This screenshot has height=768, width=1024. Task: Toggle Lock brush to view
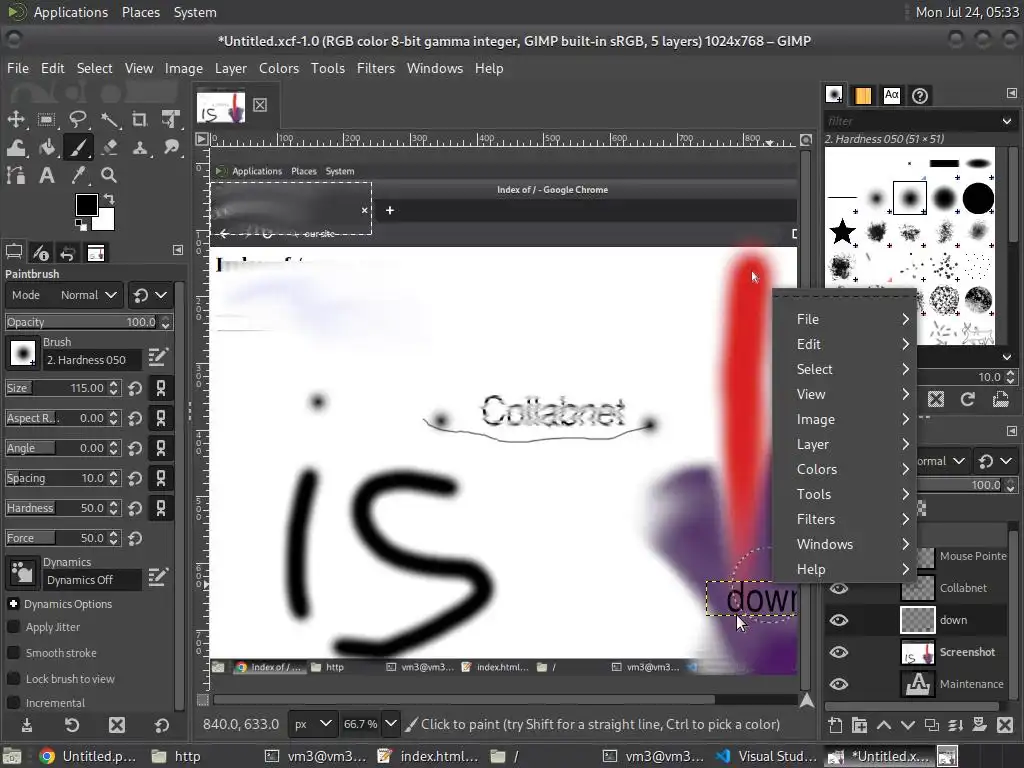(13, 679)
